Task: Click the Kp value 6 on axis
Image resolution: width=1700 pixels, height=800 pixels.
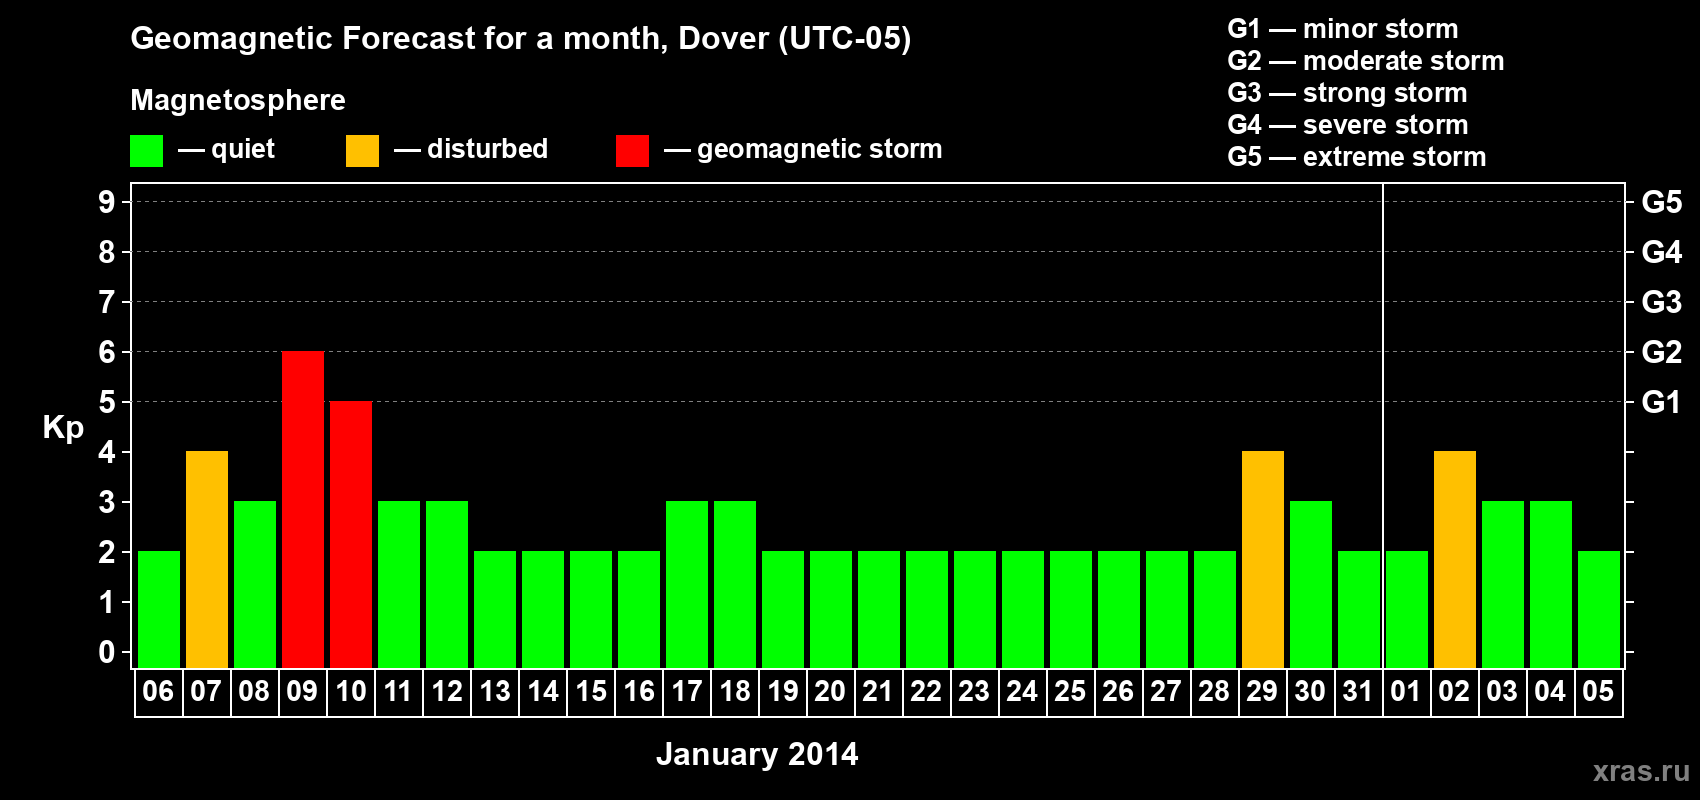Action: [107, 352]
